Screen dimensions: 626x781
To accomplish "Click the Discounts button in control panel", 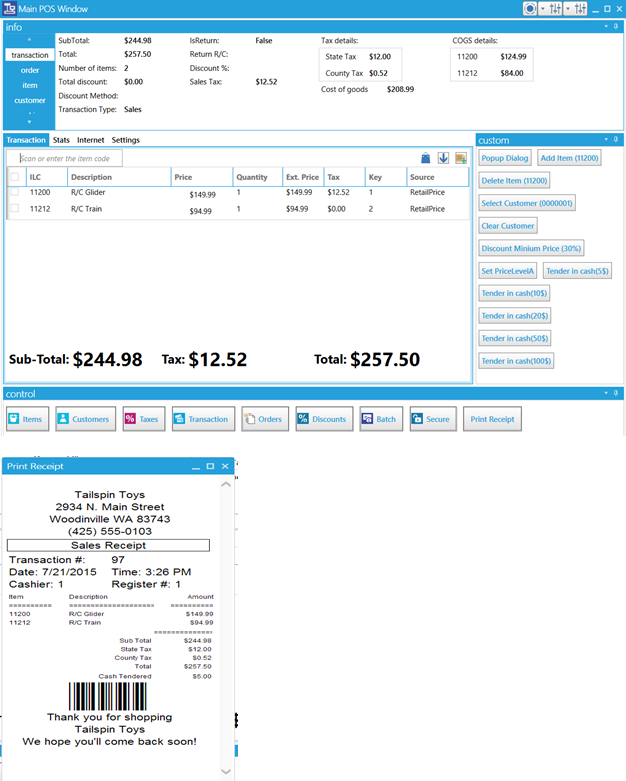I will pos(321,419).
